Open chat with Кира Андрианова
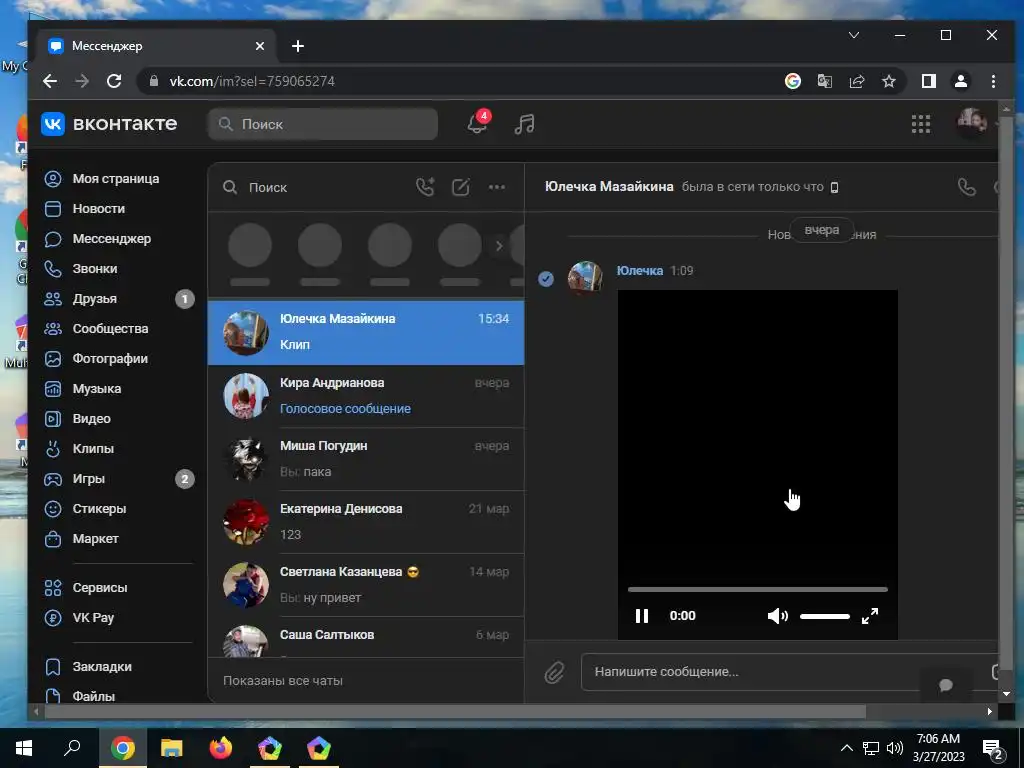Viewport: 1024px width, 768px height. click(x=366, y=396)
